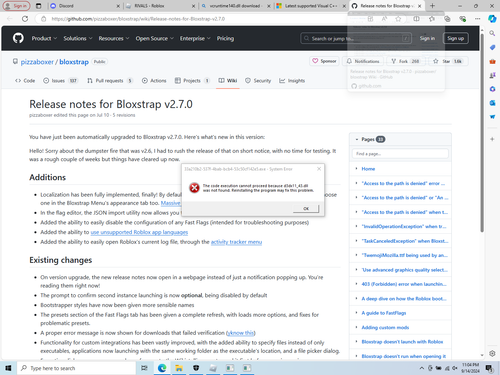This screenshot has width=500, height=375.
Task: Expand the Solutions menu
Action: click(78, 38)
